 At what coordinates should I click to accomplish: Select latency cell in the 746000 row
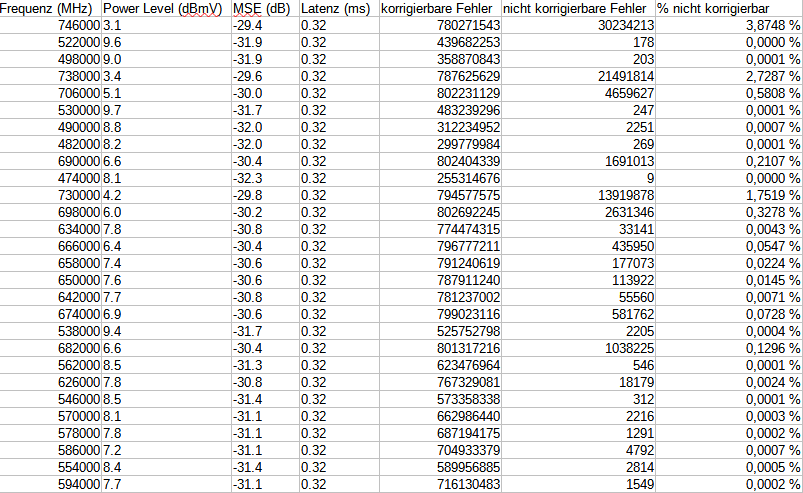340,26
